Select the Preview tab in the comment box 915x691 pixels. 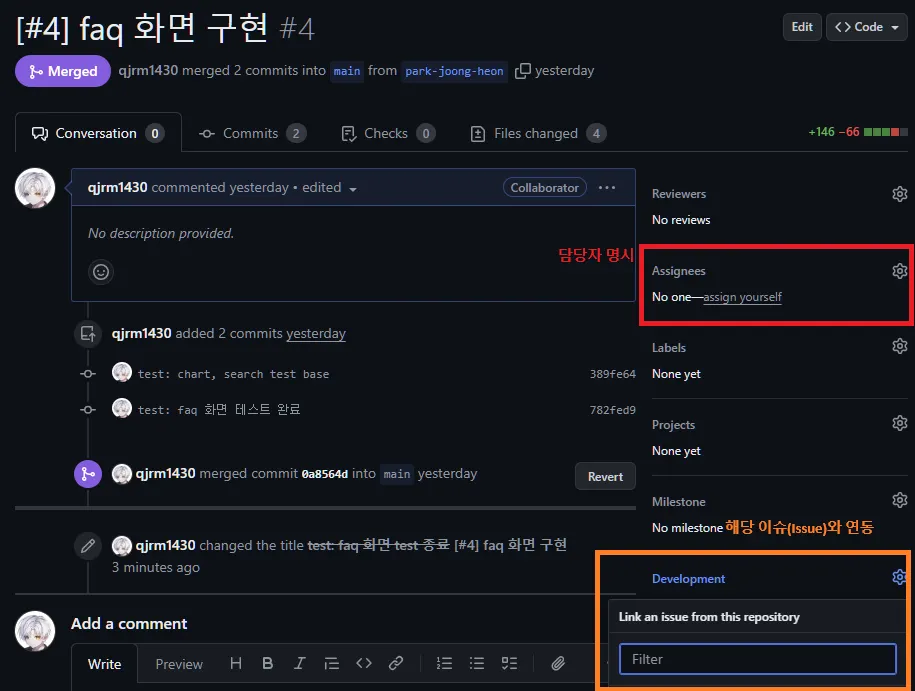(x=179, y=664)
